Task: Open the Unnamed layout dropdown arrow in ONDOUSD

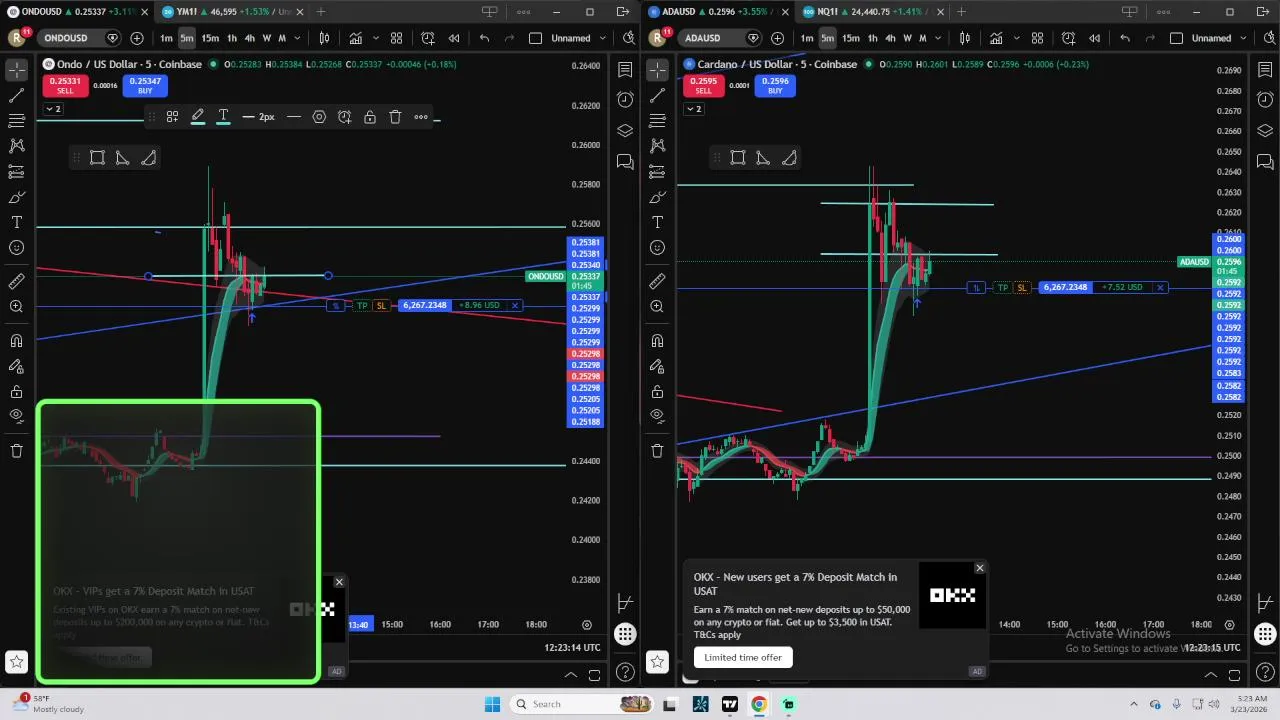Action: (601, 38)
